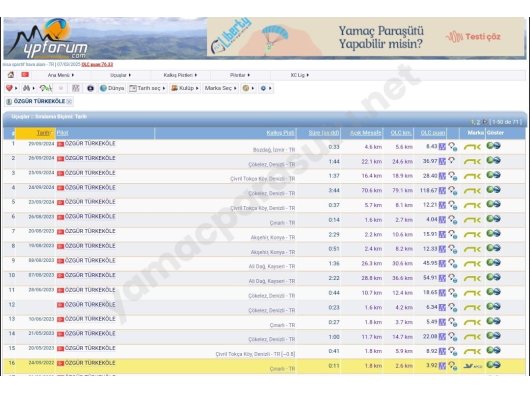Expand the Tarih seç date dropdown
Image resolution: width=530 pixels, height=393 pixels.
point(148,88)
